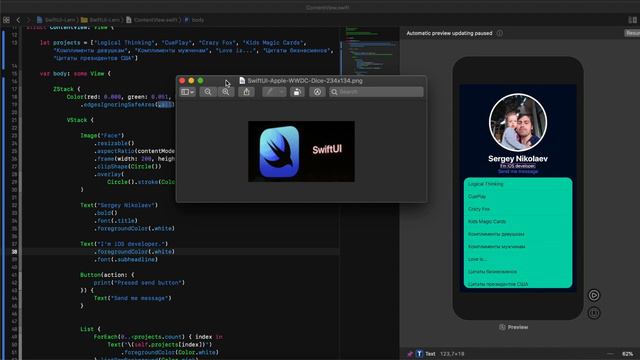640x360 pixels.
Task: Focus the Search field in Preview window
Action: pyautogui.click(x=376, y=92)
